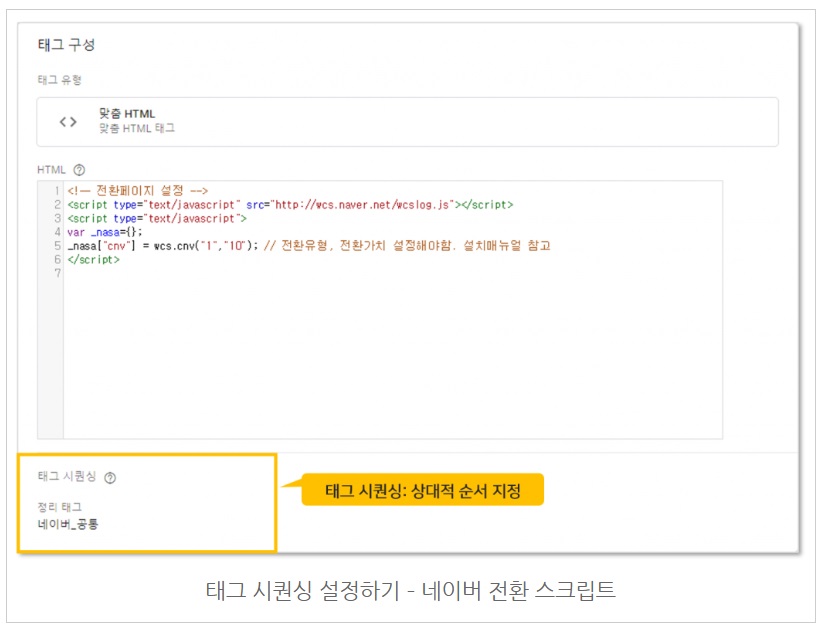Click the 전환페이지 설정 comment line
This screenshot has height=628, width=821.
click(138, 191)
